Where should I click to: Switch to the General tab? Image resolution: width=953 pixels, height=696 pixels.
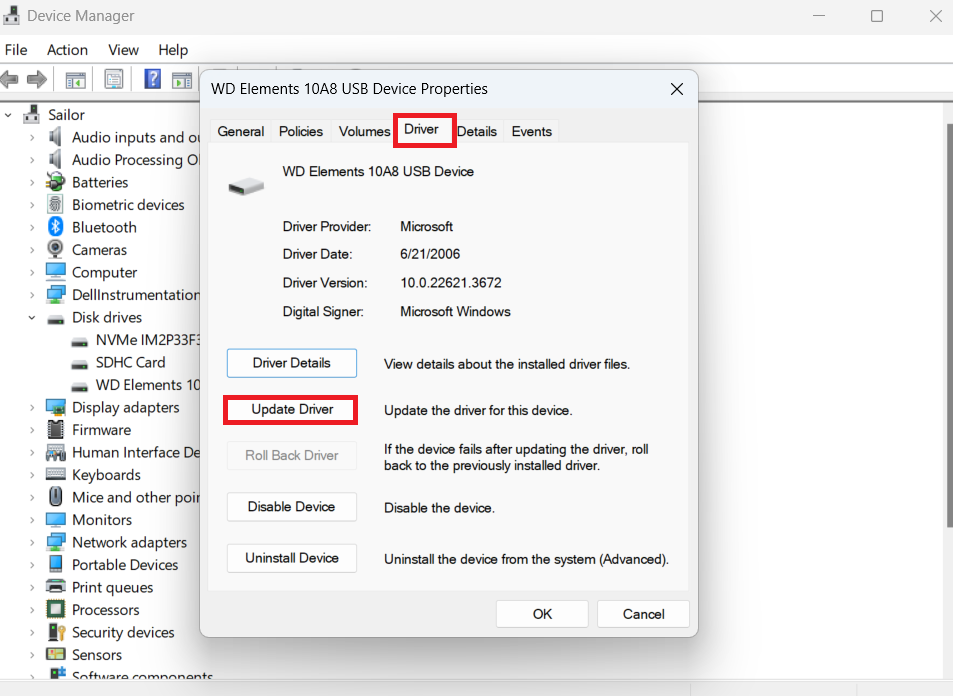241,131
